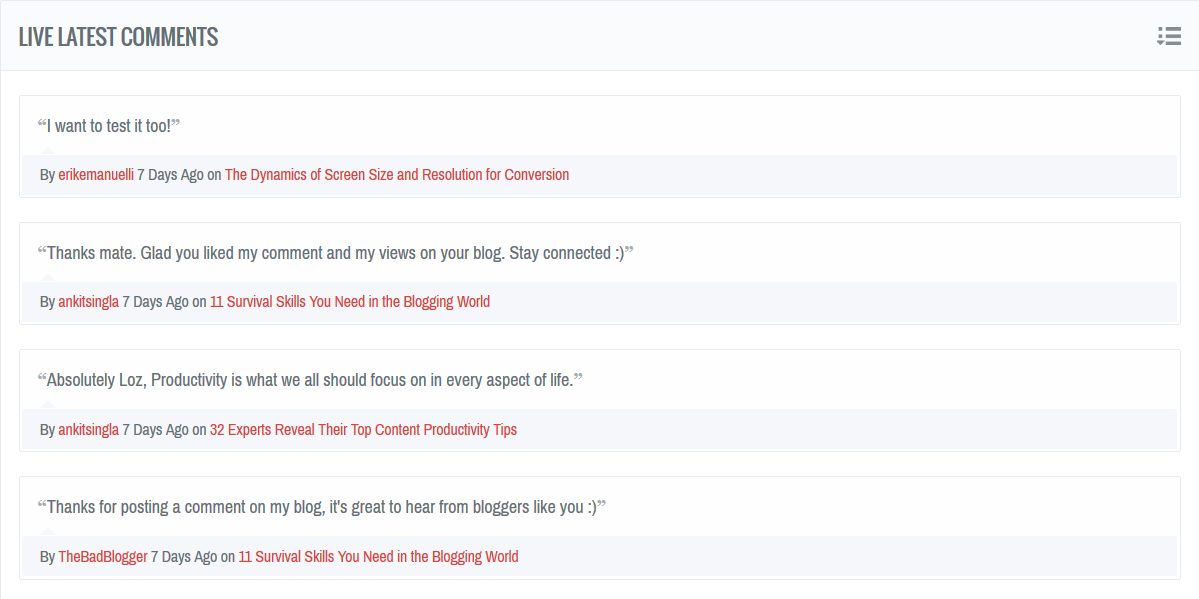Click opening quote mark before 'Thanks for posting'
The image size is (1199, 599).
42,505
